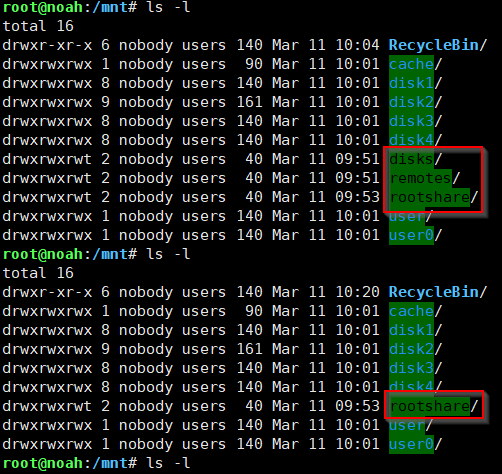Click 'nobody' owner on disks row
The height and width of the screenshot is (474, 502).
pyautogui.click(x=146, y=159)
